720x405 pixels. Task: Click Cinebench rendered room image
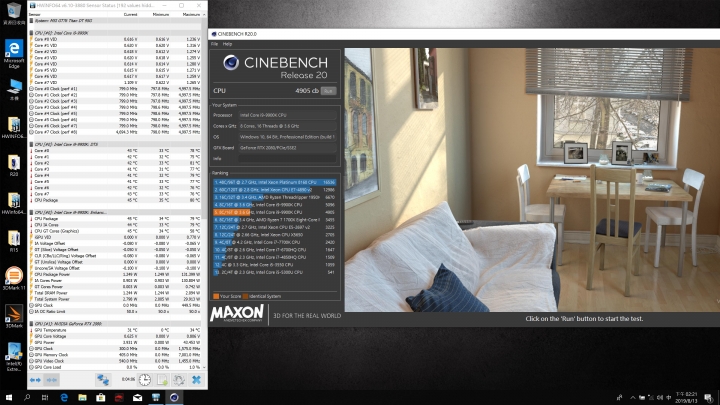pyautogui.click(x=532, y=180)
